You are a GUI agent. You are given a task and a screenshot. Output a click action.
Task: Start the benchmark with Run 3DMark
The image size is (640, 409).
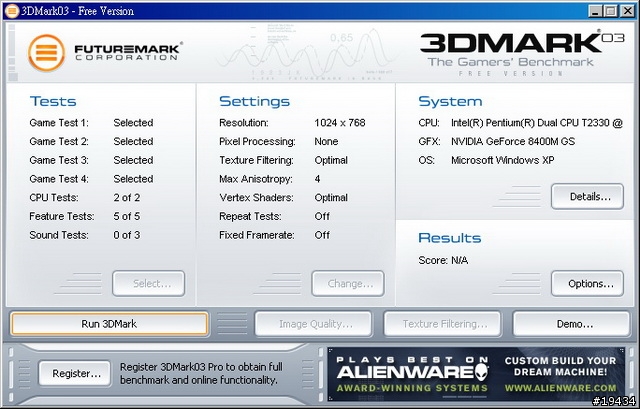point(109,324)
